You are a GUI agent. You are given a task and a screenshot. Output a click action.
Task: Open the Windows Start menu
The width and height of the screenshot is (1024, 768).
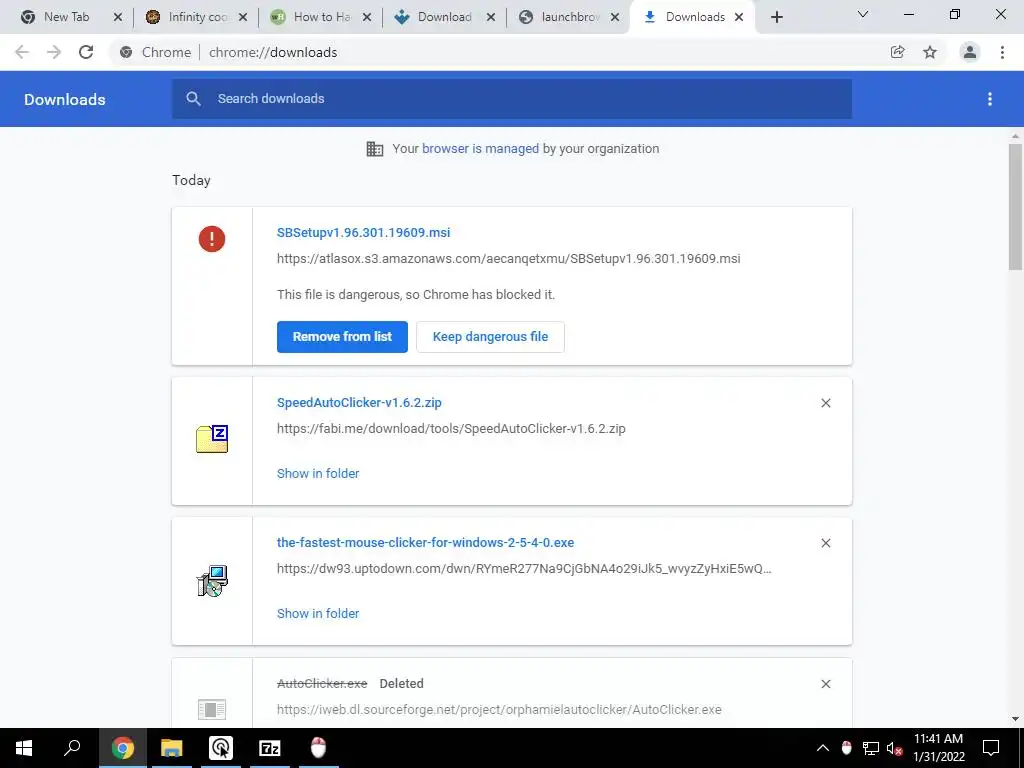24,748
